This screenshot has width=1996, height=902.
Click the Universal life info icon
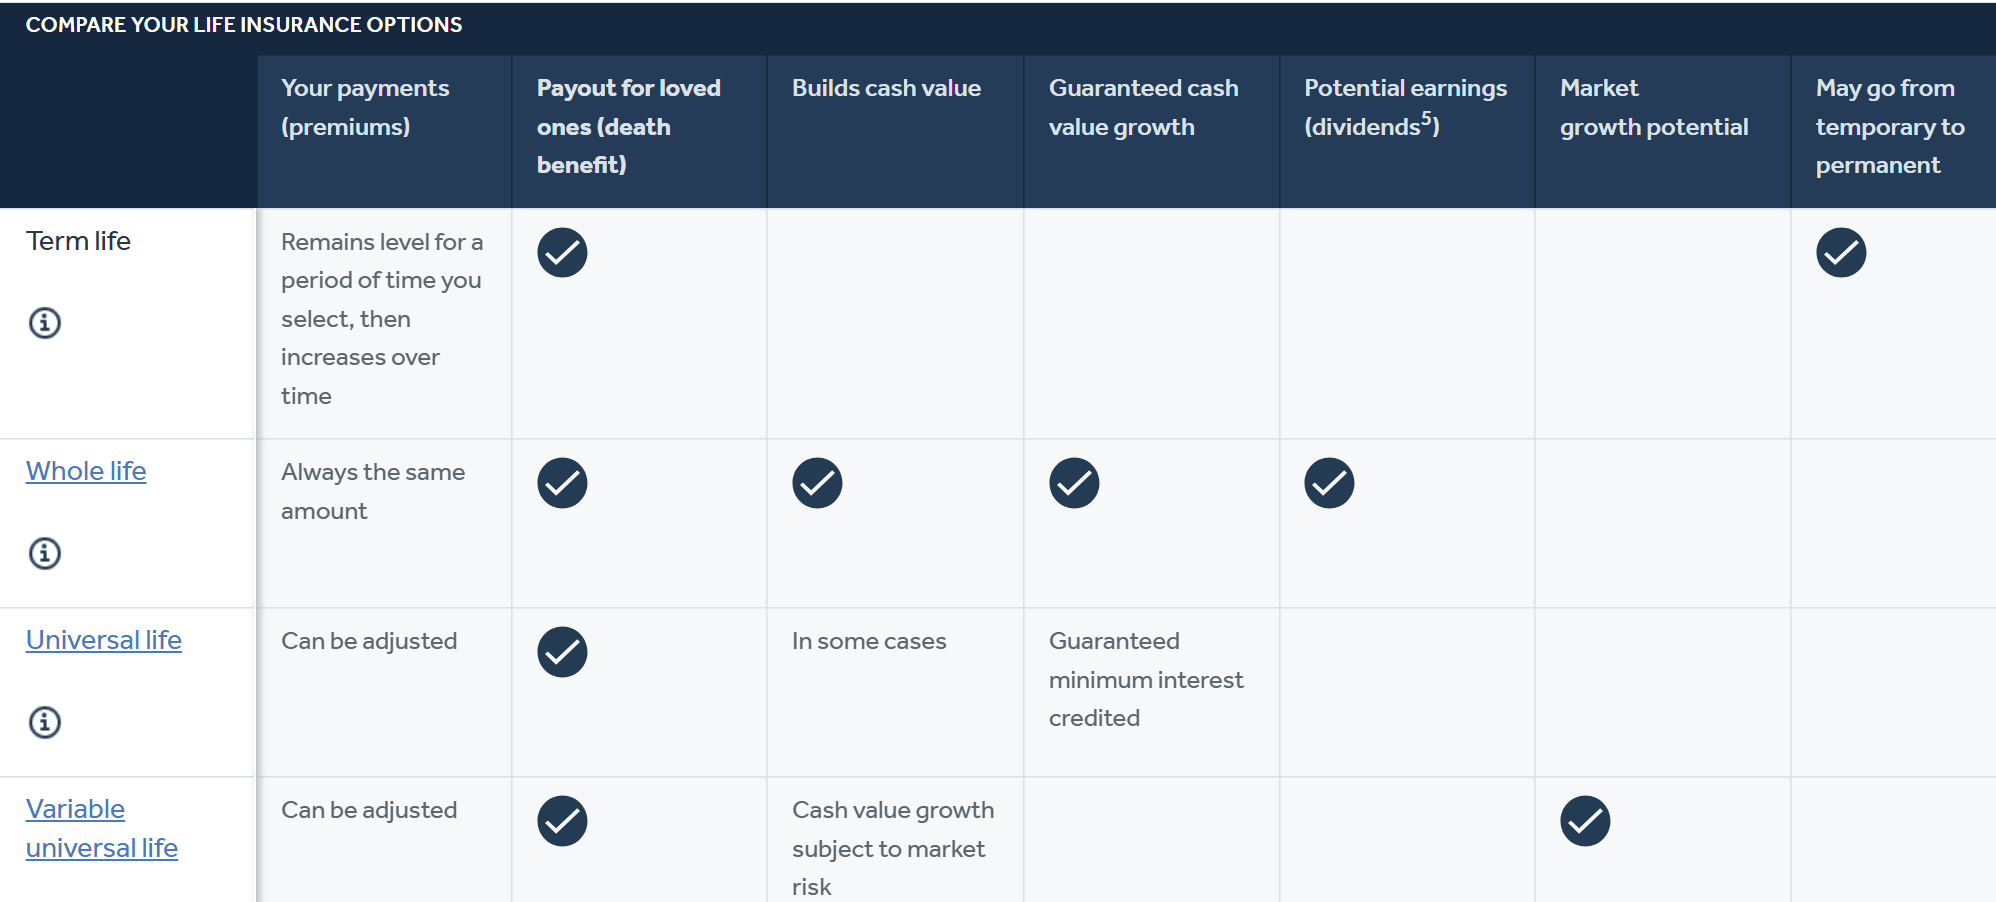pos(45,722)
